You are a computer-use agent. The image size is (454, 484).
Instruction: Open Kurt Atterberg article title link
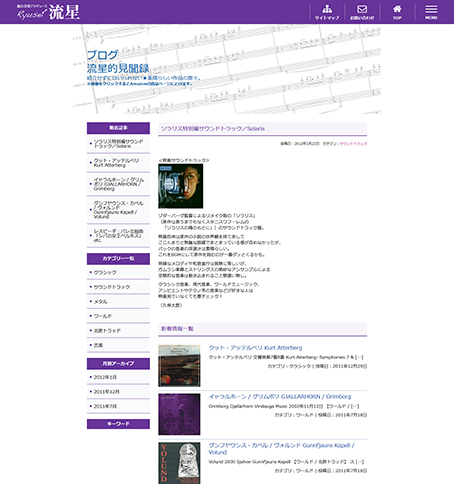click(255, 348)
